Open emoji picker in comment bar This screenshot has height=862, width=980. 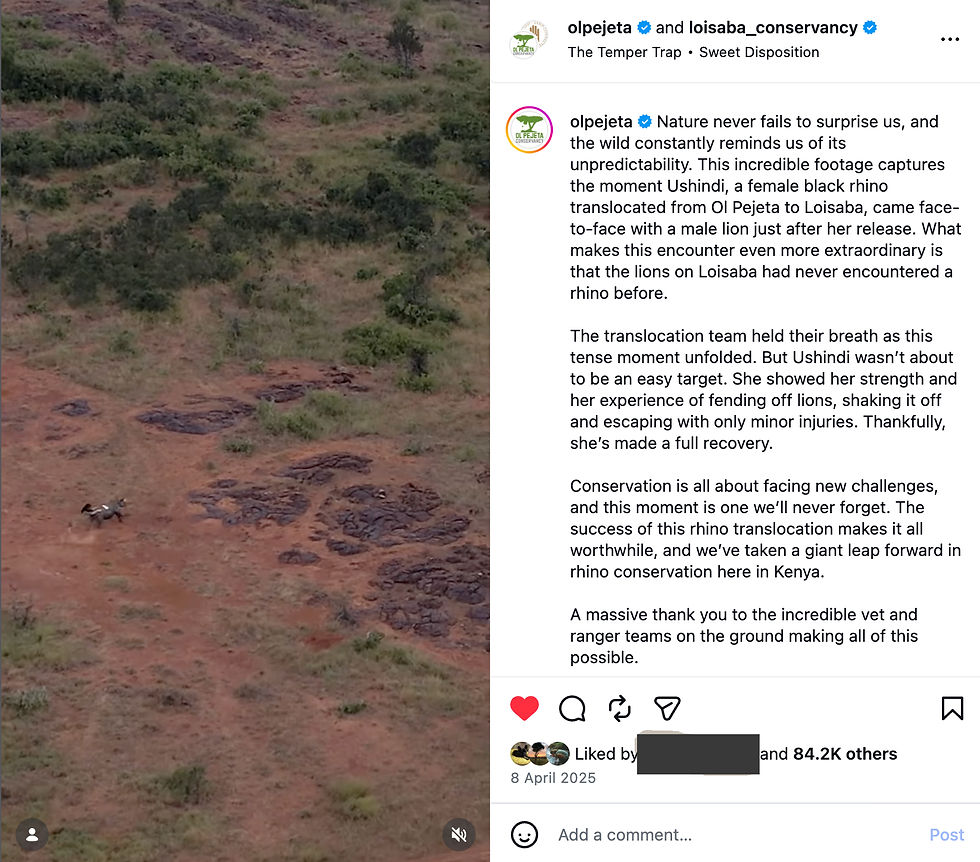pyautogui.click(x=524, y=834)
